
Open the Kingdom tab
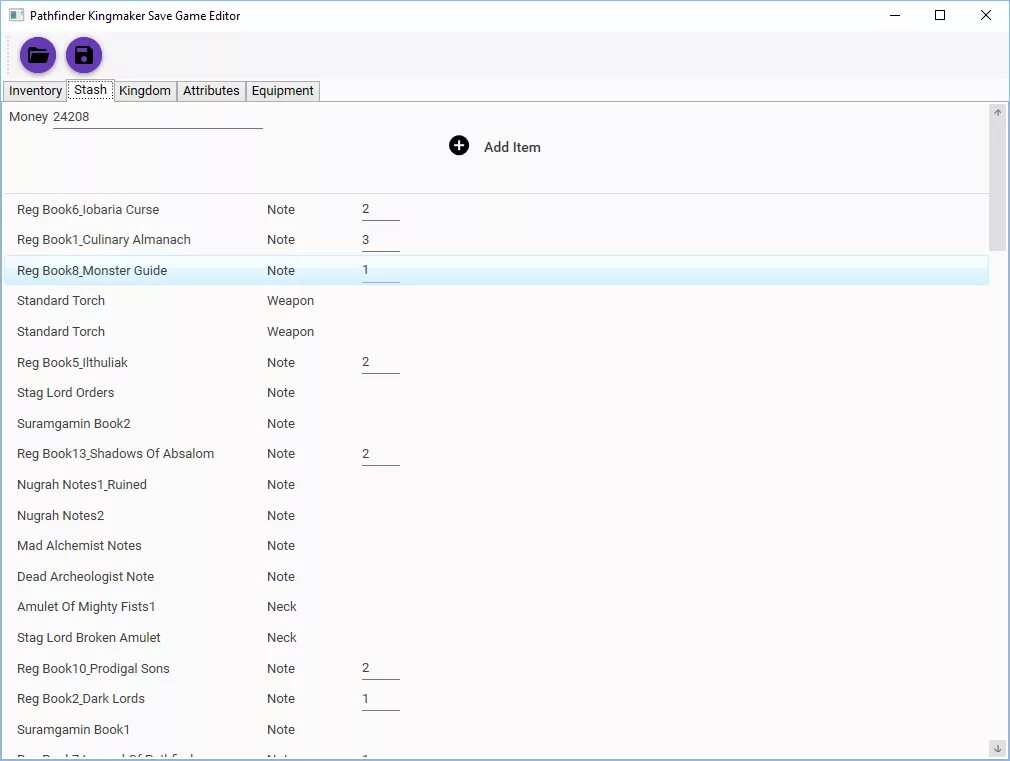(x=145, y=91)
